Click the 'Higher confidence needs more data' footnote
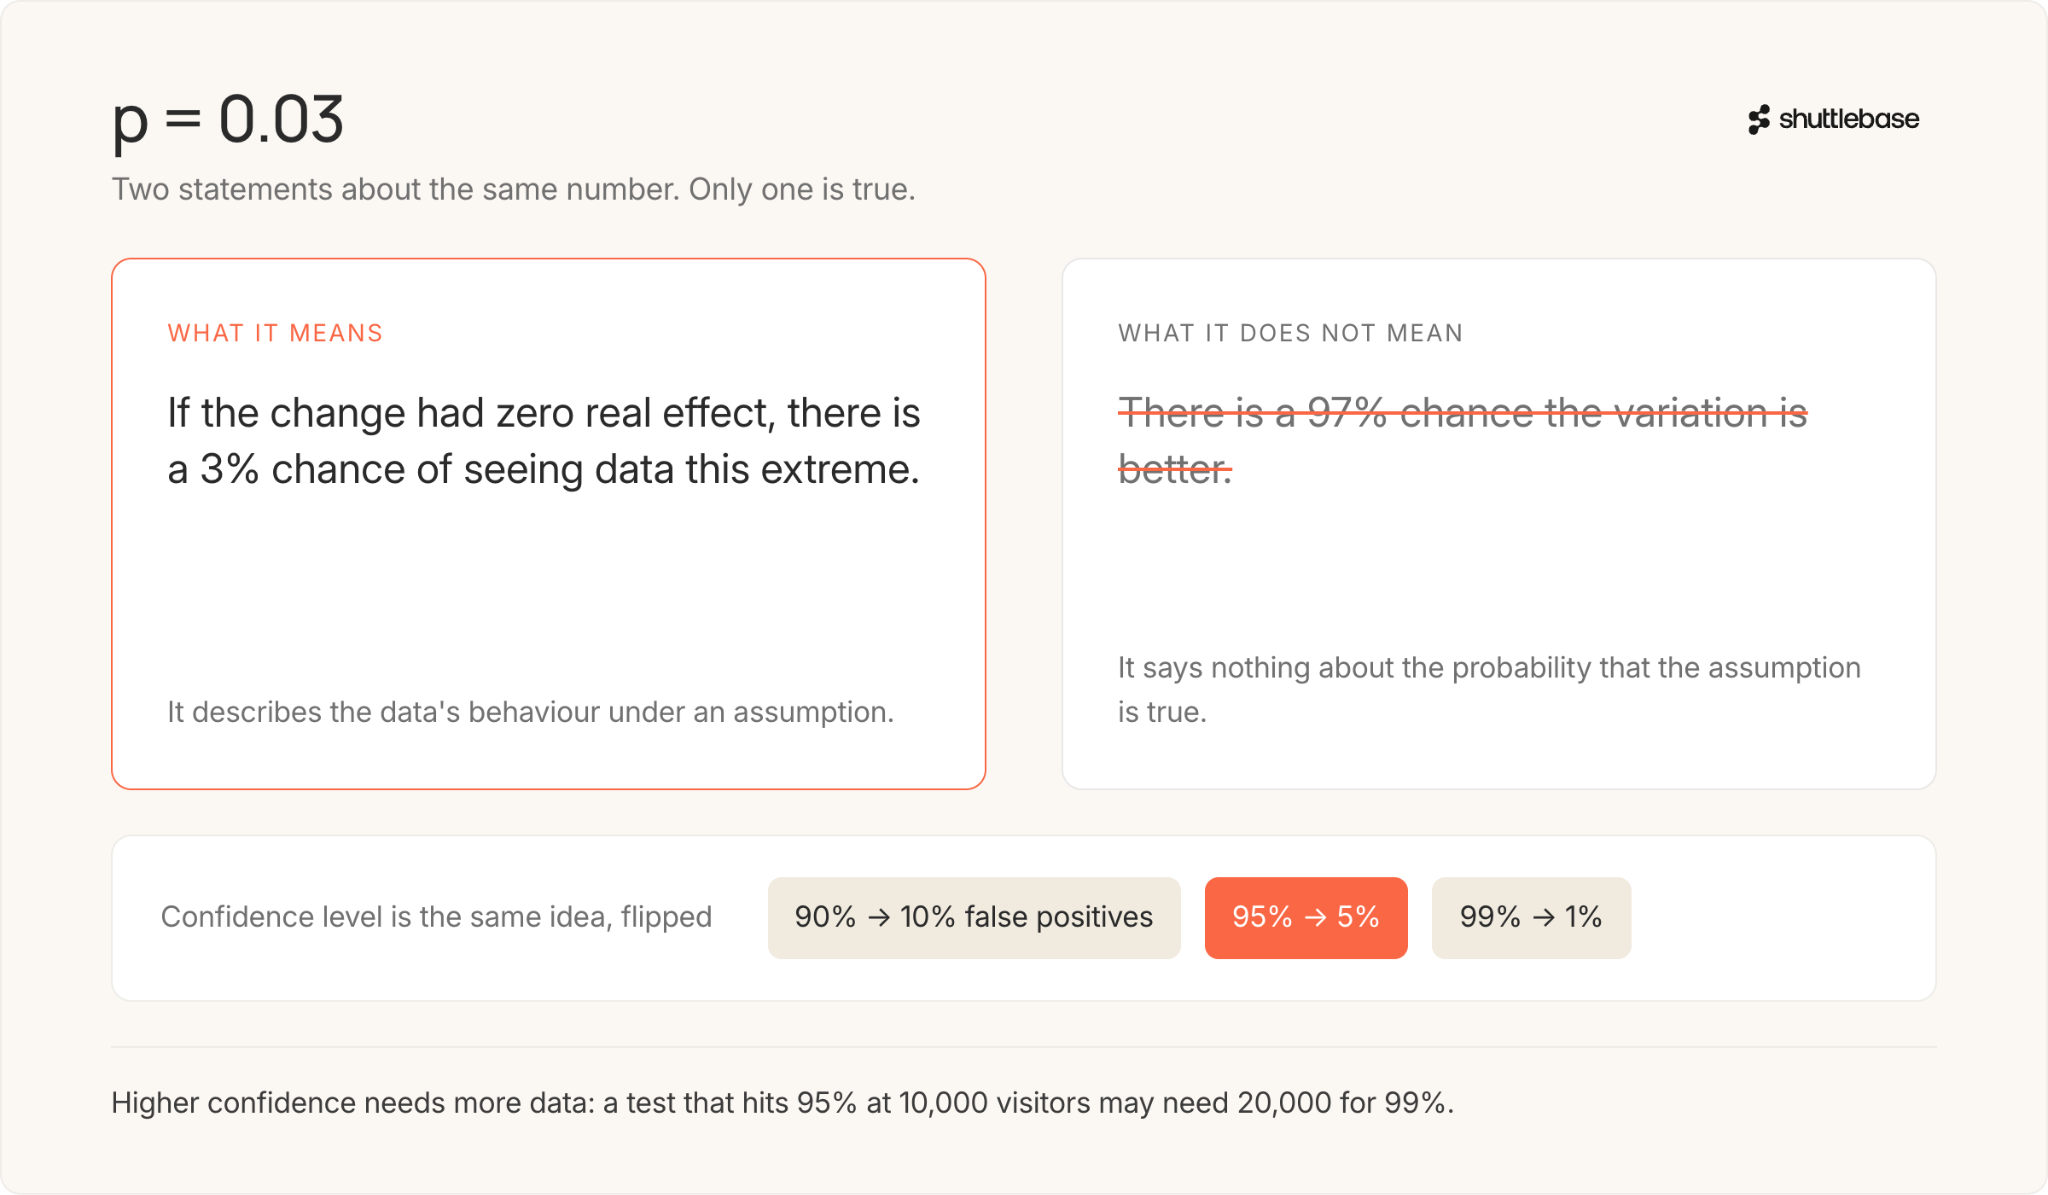The width and height of the screenshot is (2048, 1195). [x=782, y=1103]
